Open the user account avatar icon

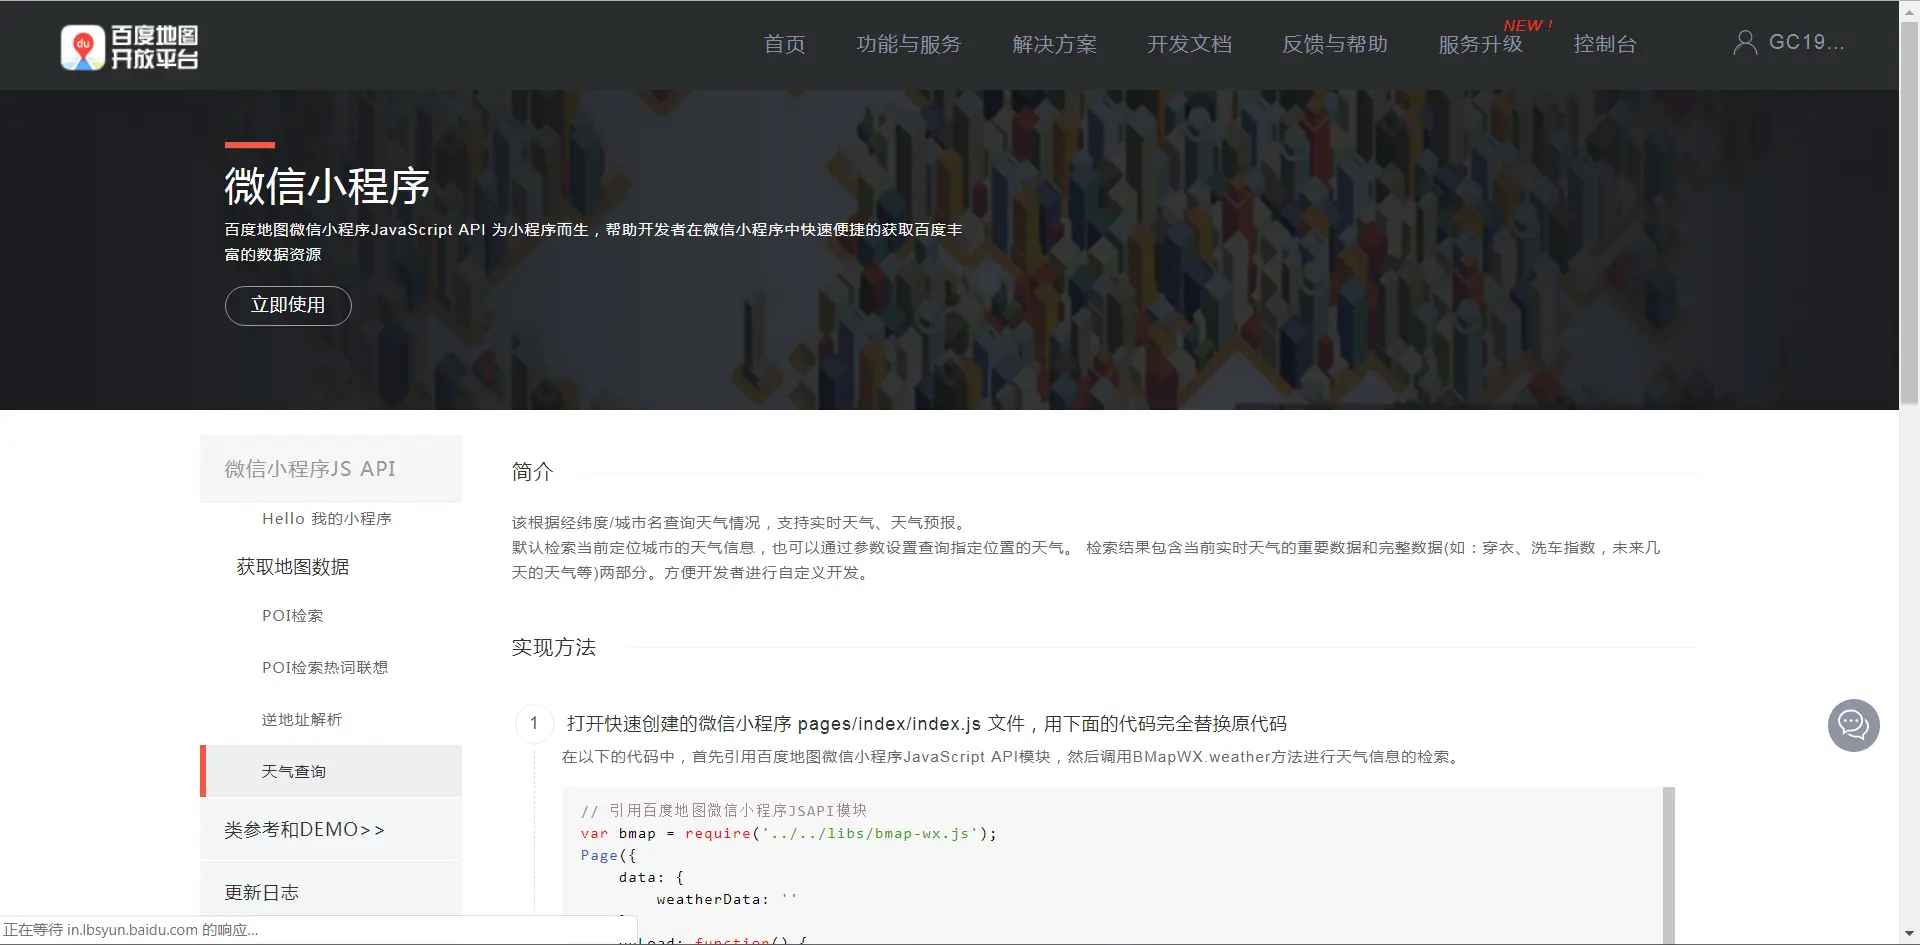(1745, 42)
